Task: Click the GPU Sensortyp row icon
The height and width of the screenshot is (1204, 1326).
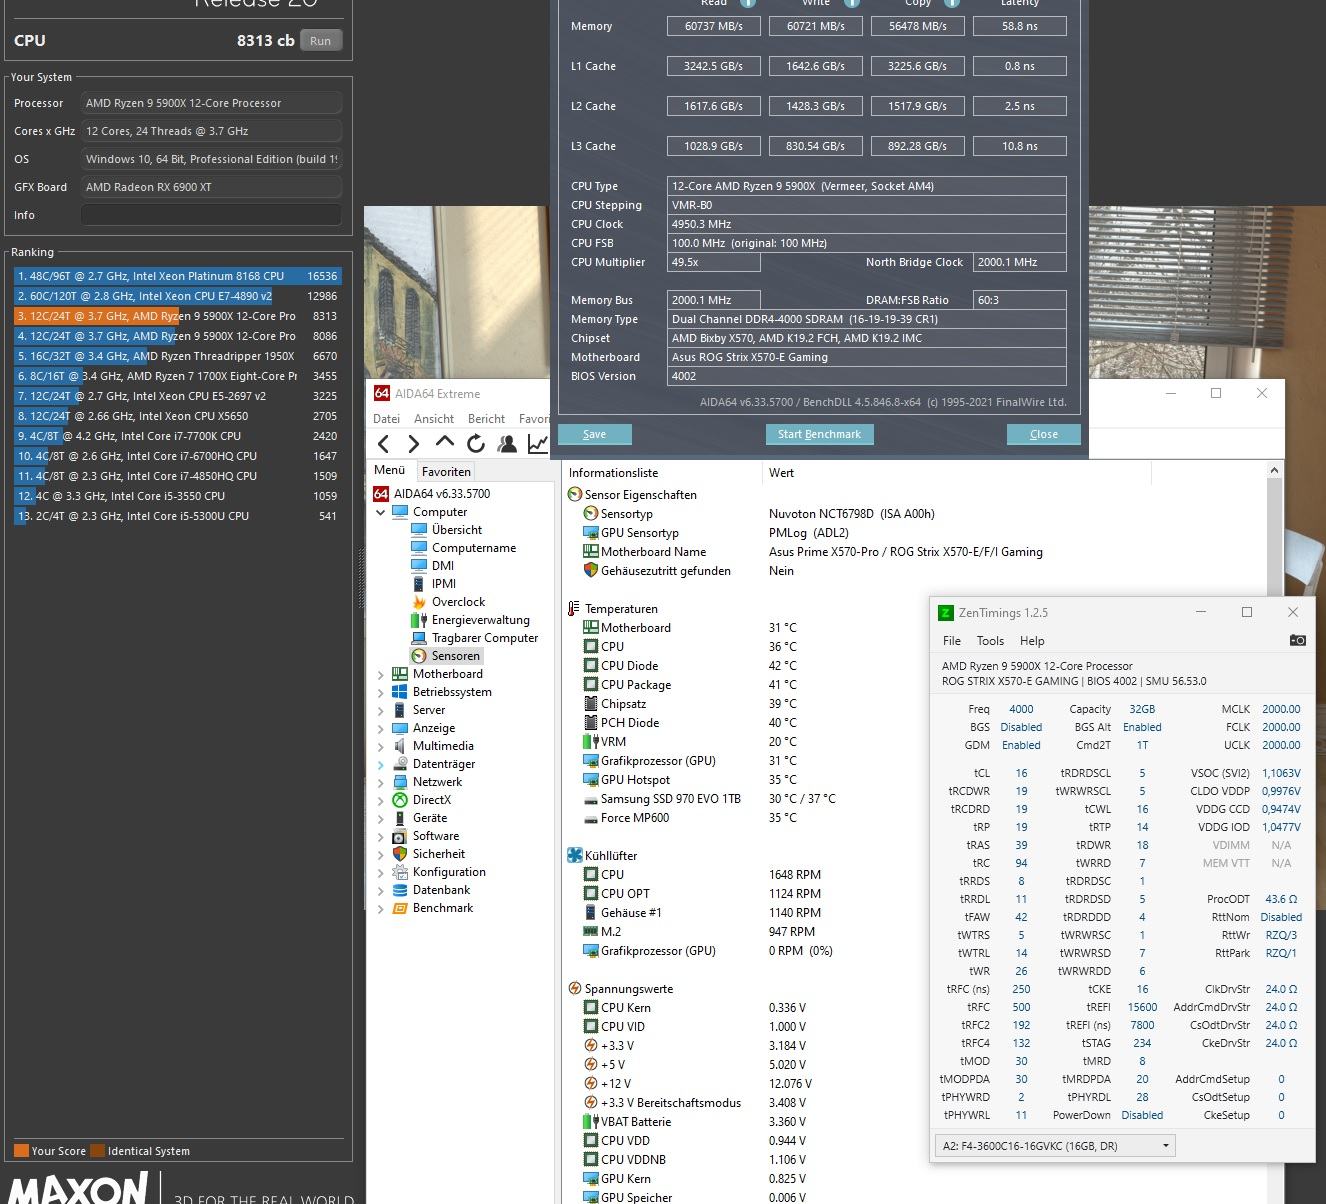Action: coord(591,533)
